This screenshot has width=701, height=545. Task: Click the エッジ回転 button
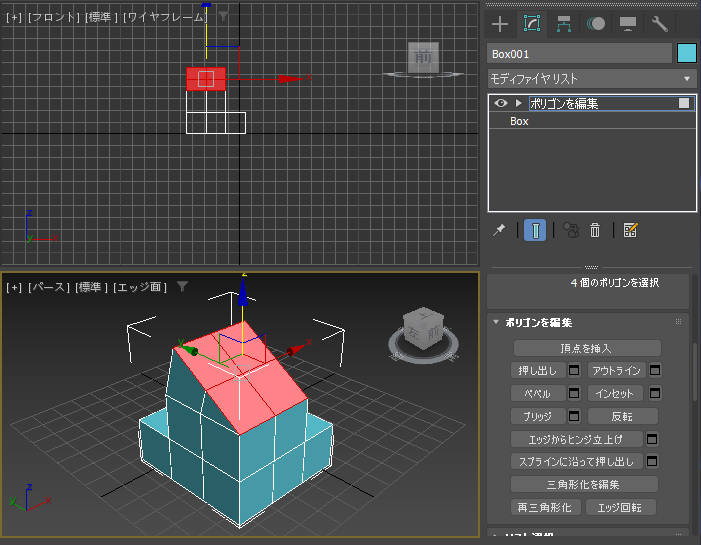621,507
